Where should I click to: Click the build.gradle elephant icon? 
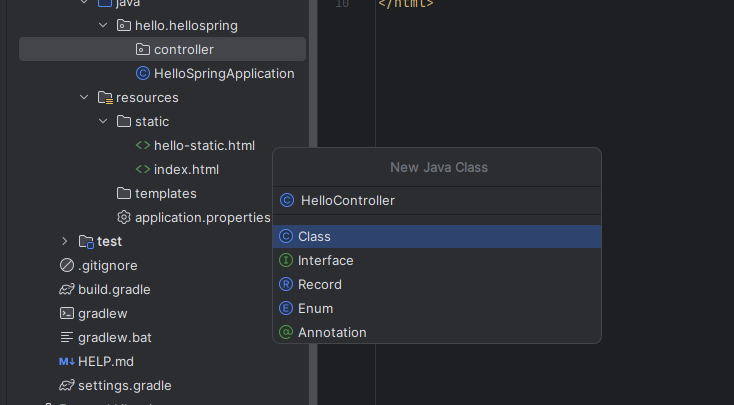(67, 289)
